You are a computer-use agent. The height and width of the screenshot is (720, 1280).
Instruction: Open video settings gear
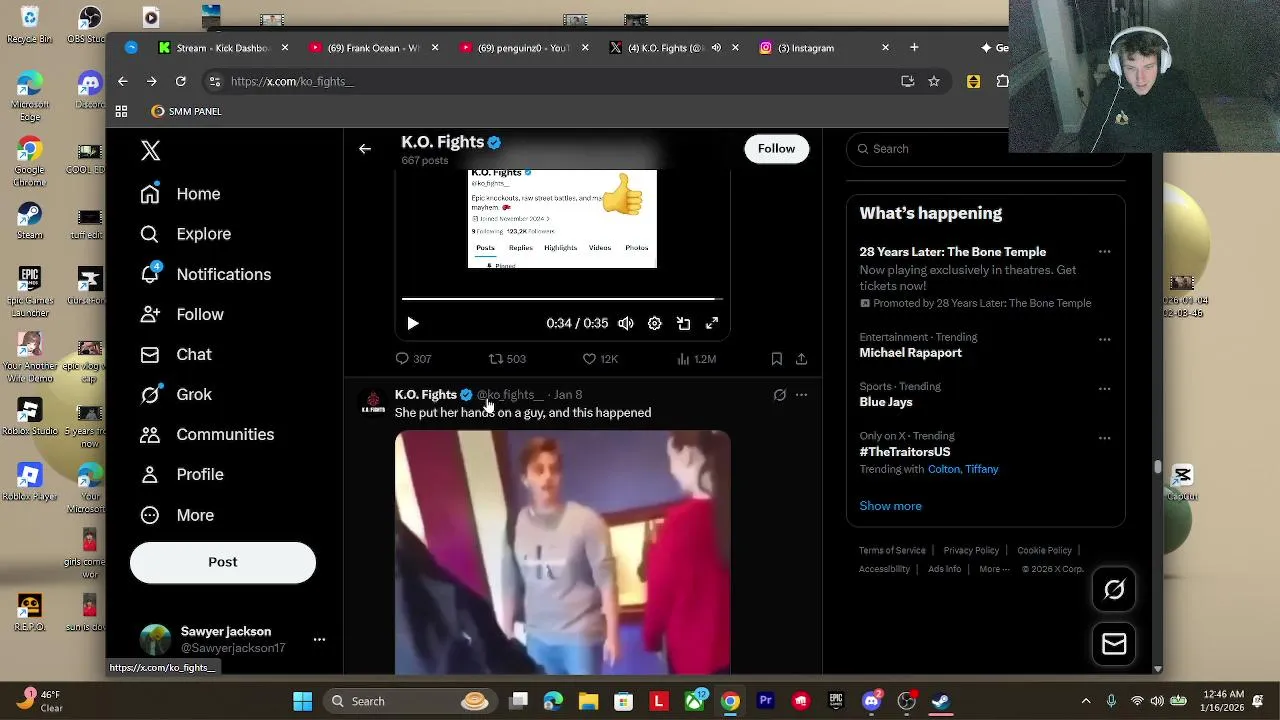[655, 323]
